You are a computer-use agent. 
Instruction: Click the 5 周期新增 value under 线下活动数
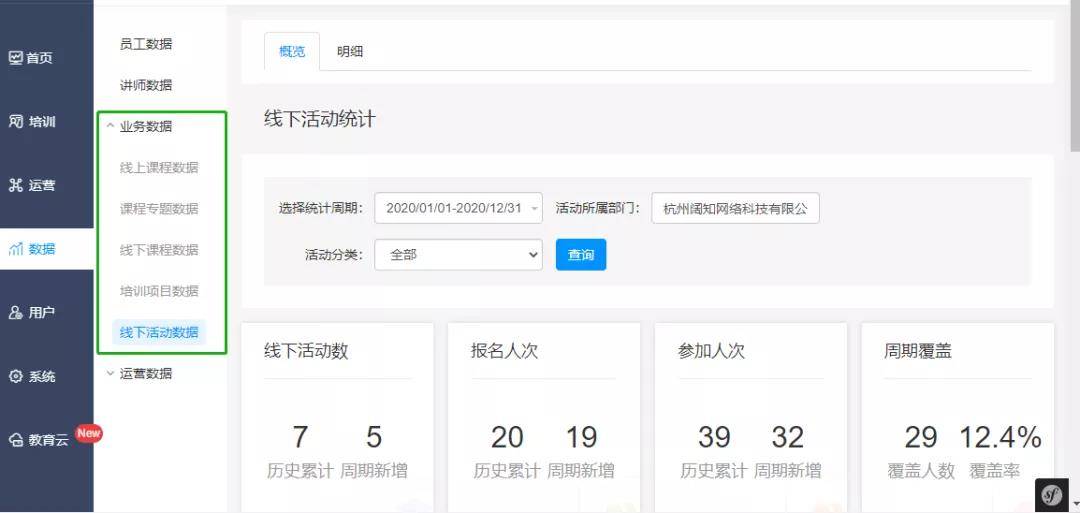[374, 437]
